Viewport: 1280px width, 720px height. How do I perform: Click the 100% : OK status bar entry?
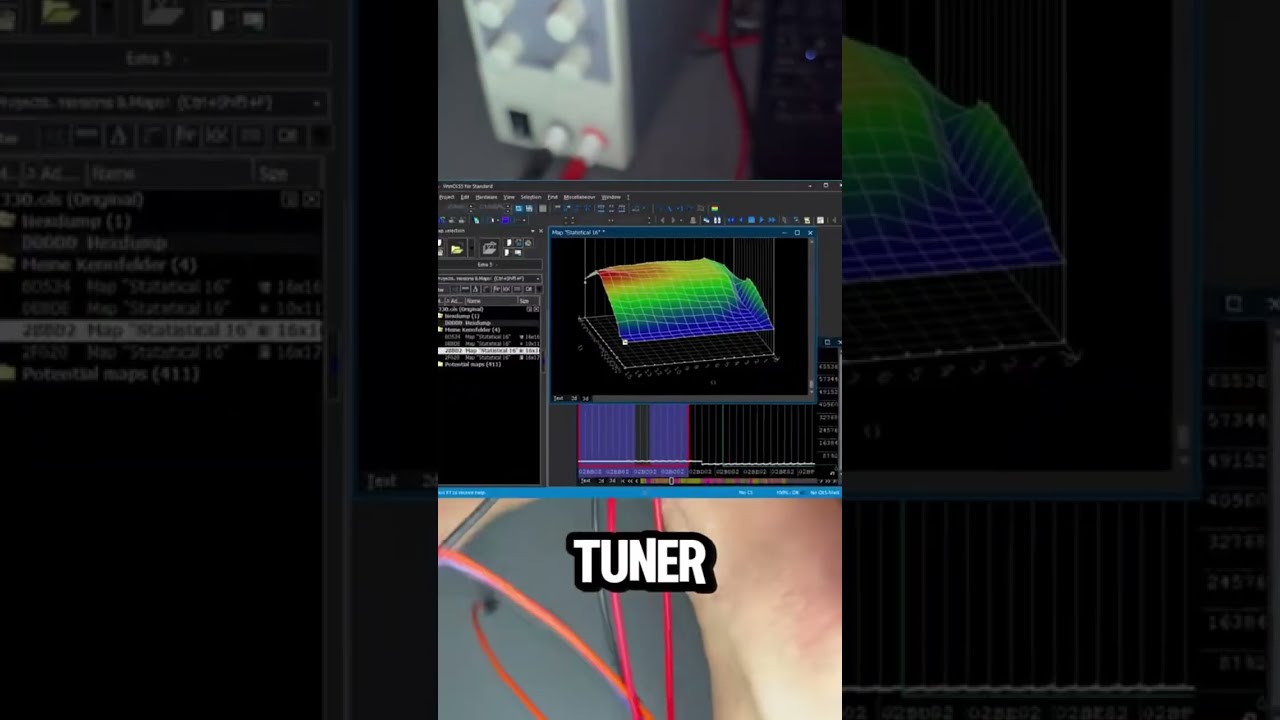click(788, 492)
